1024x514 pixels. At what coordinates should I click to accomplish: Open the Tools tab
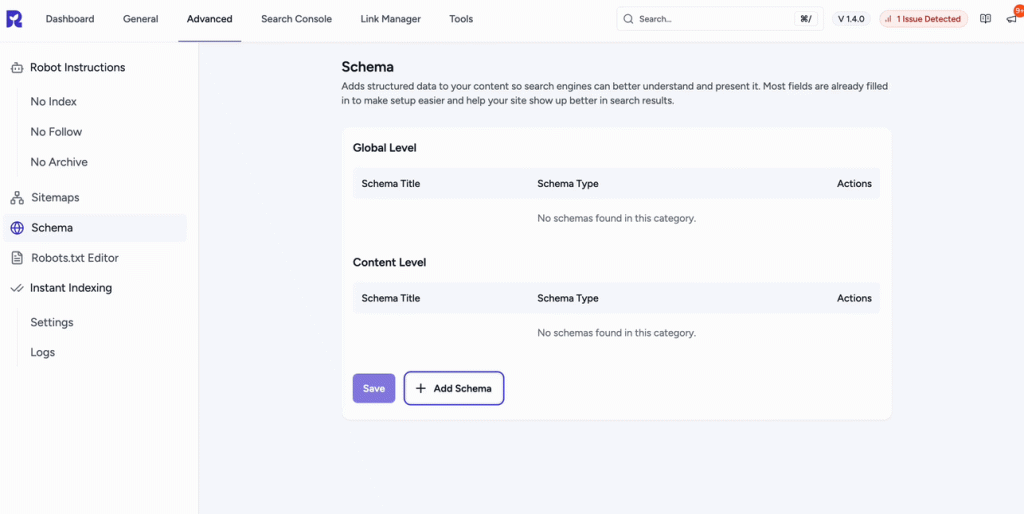pos(461,19)
